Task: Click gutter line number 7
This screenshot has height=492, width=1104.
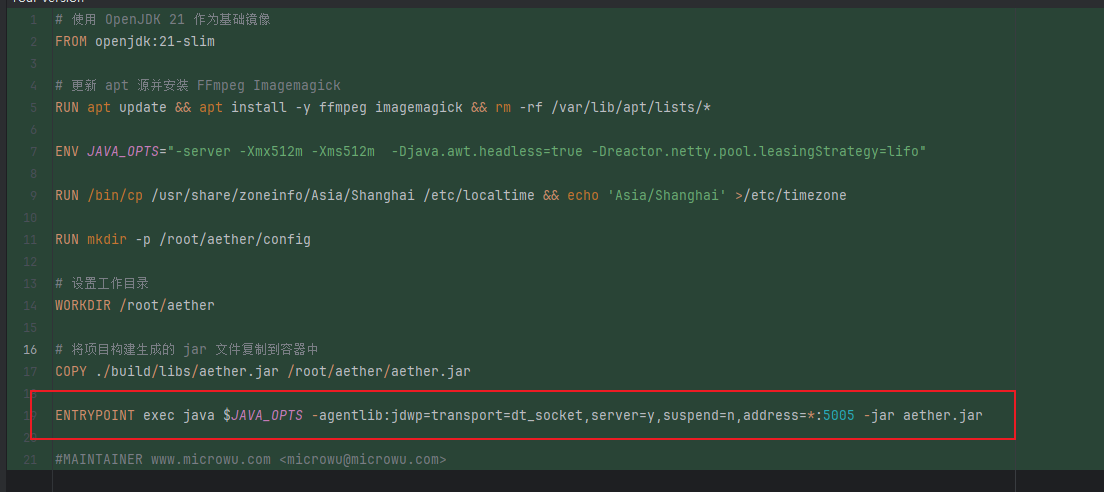Action: pos(34,151)
